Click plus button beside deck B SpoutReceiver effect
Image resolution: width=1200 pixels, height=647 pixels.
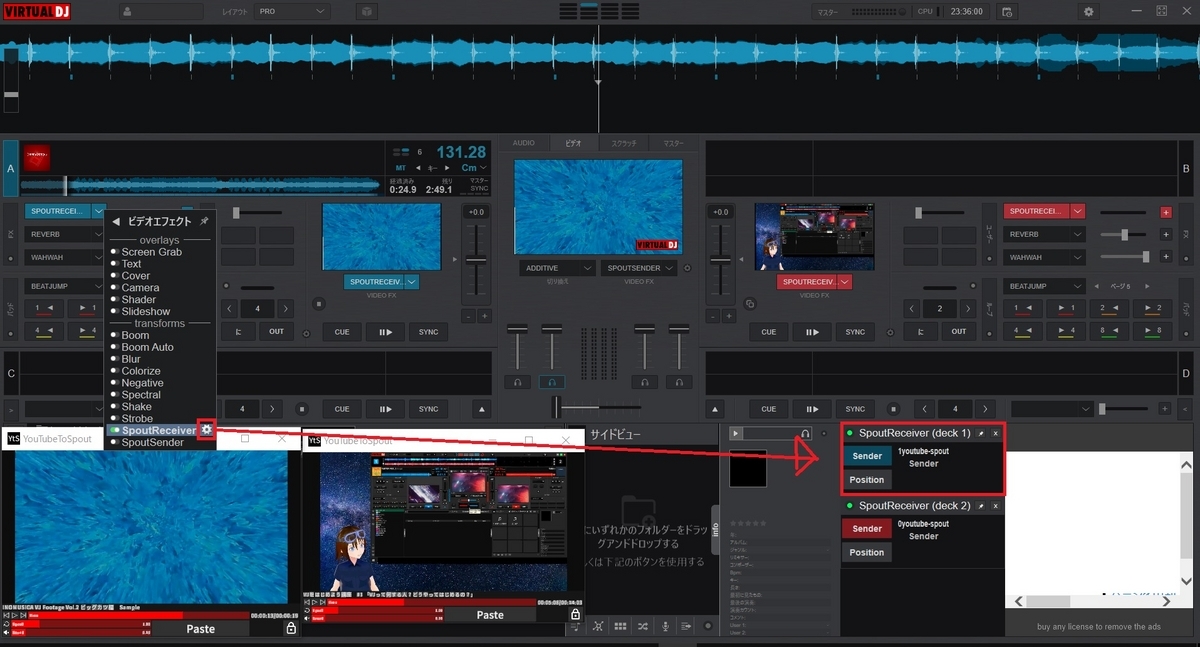pos(1165,212)
